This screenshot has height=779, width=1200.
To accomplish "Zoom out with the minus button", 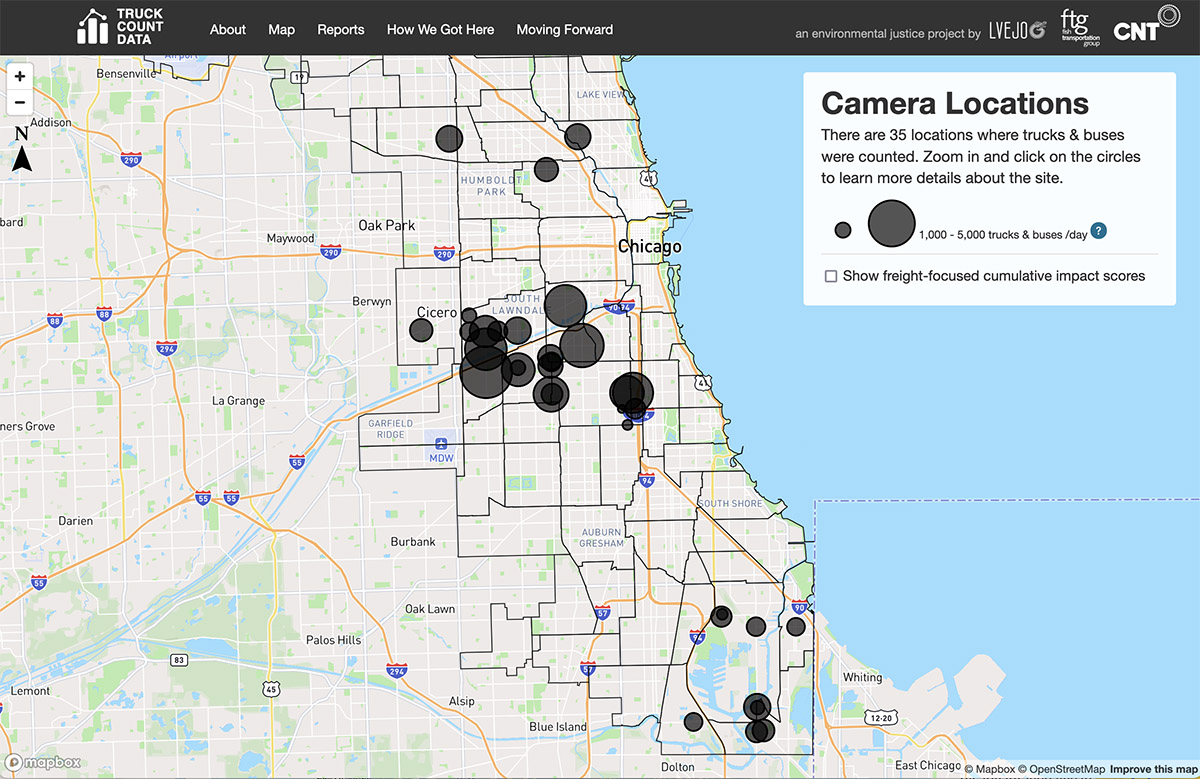I will pos(20,102).
